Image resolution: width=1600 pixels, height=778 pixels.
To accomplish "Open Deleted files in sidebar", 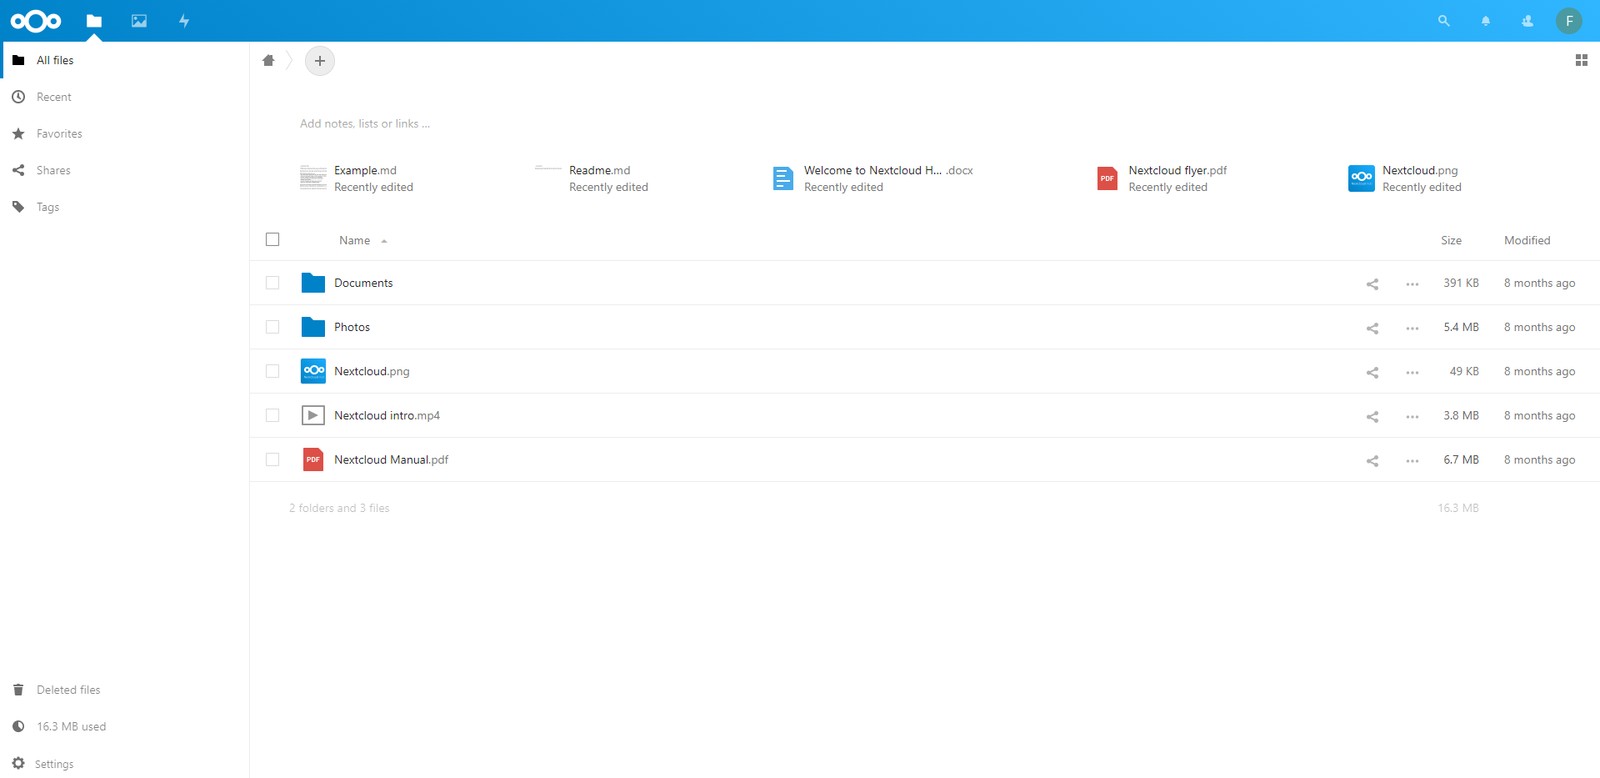I will click(x=124, y=690).
